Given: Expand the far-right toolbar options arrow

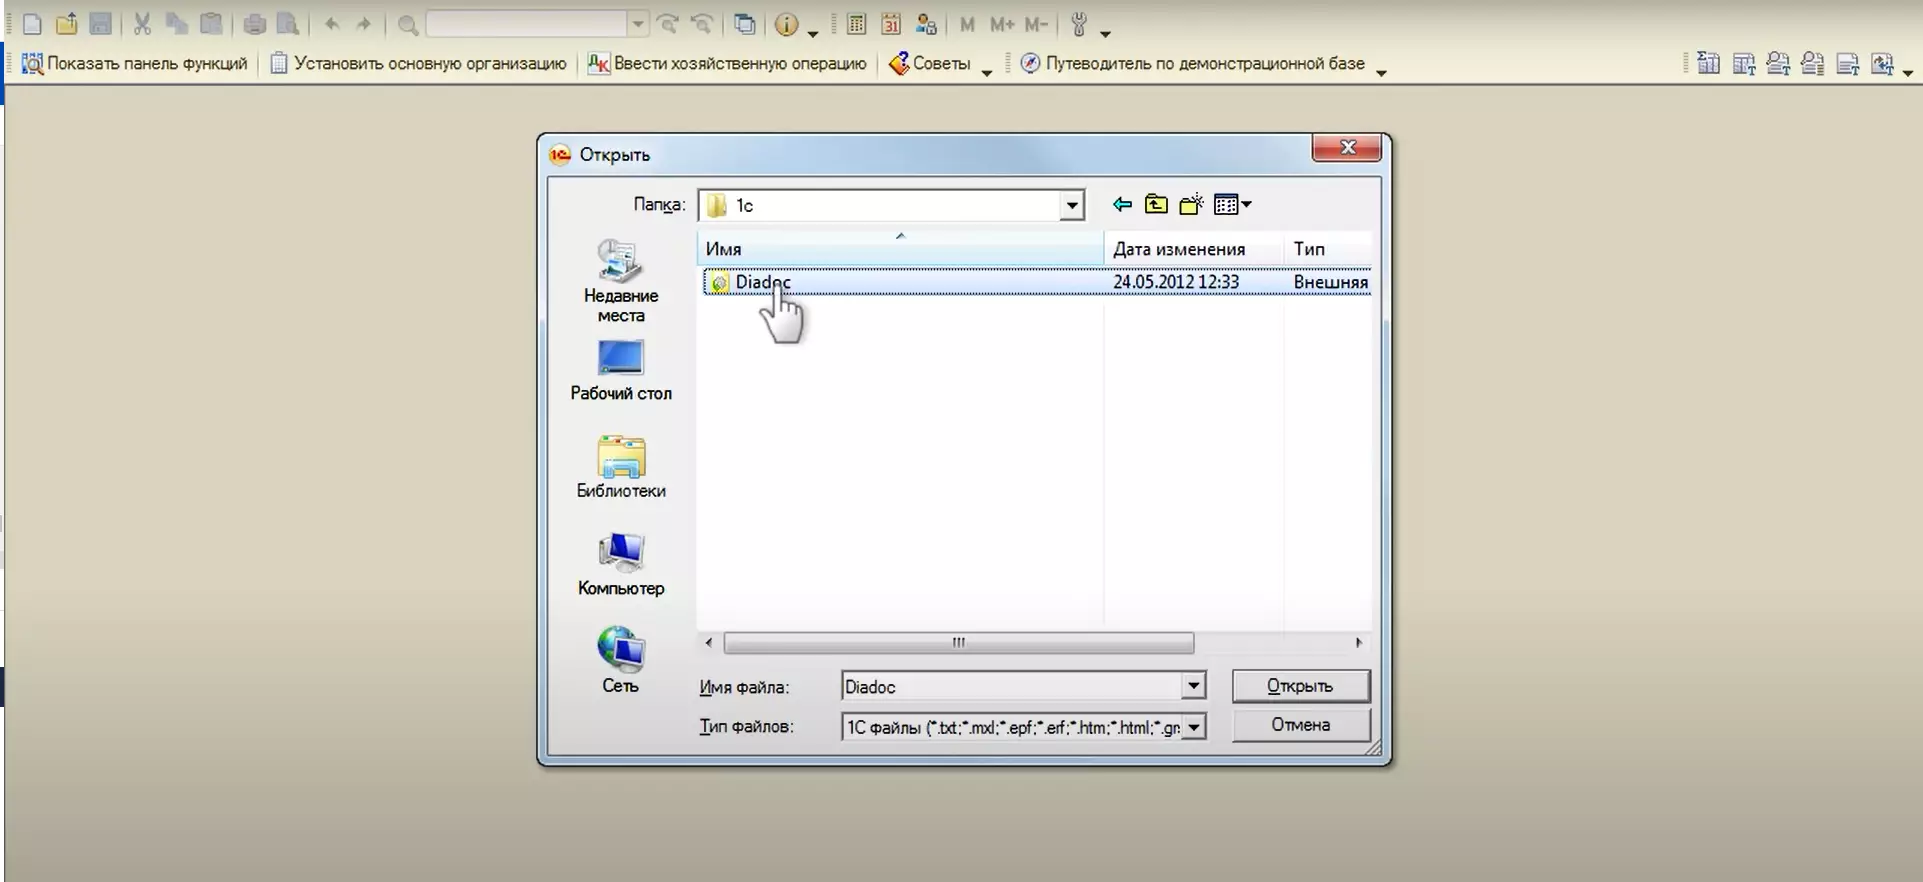Looking at the screenshot, I should coord(1908,72).
